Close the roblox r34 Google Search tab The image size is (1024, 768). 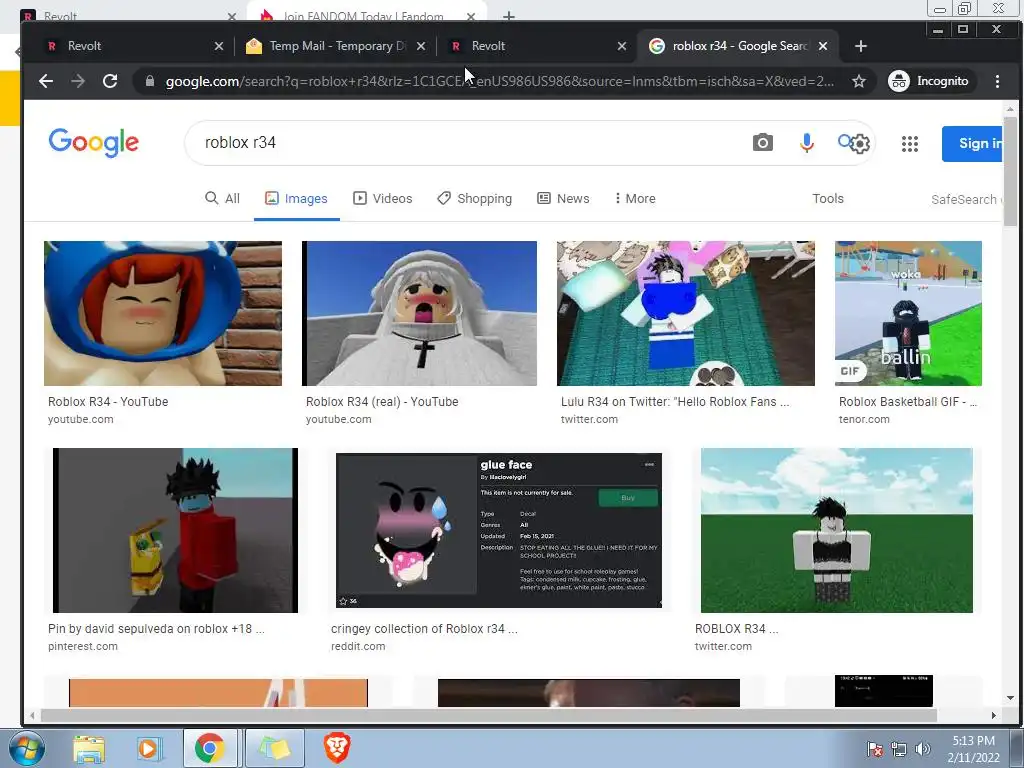click(823, 46)
